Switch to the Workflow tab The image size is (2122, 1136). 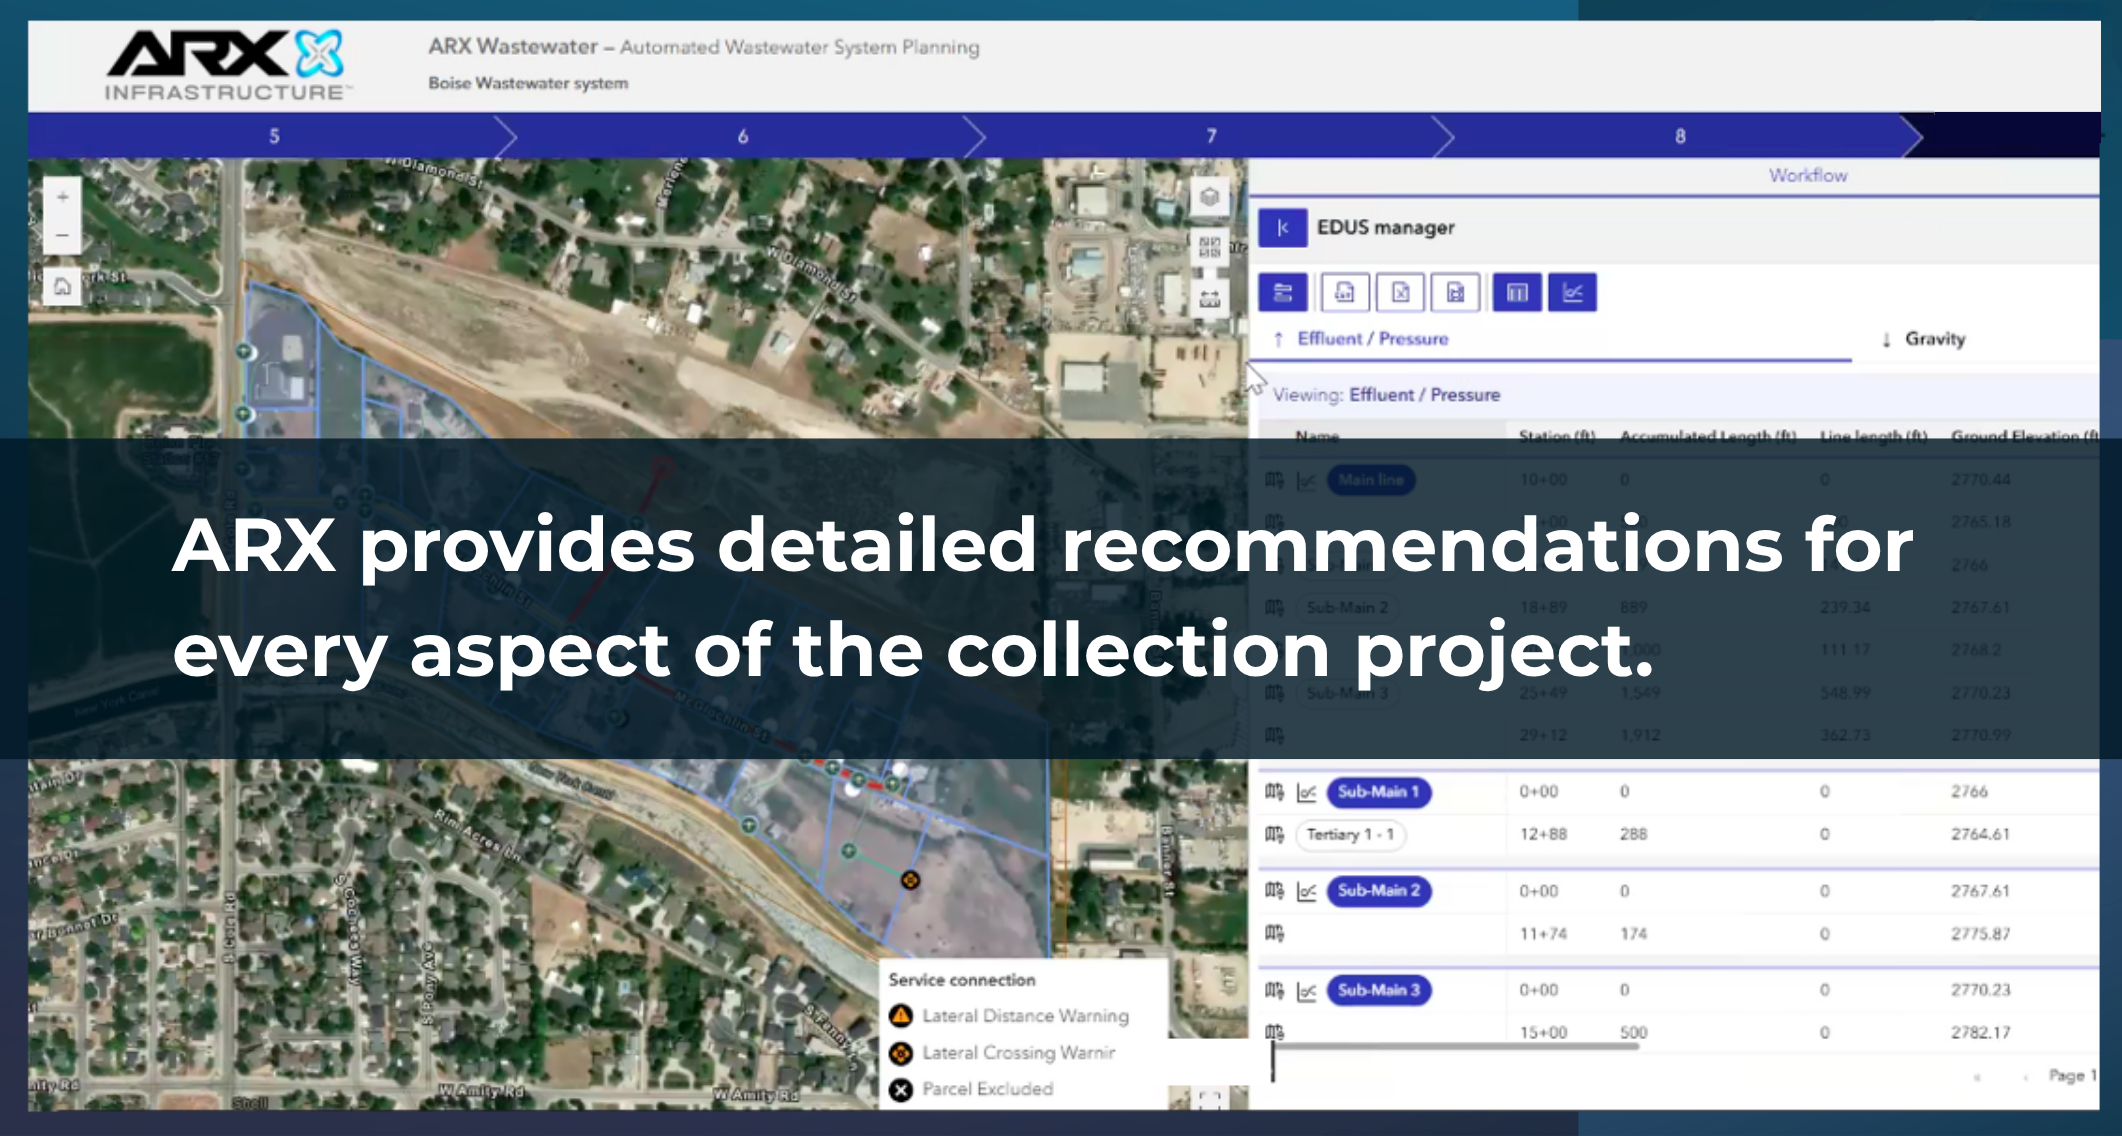1808,175
